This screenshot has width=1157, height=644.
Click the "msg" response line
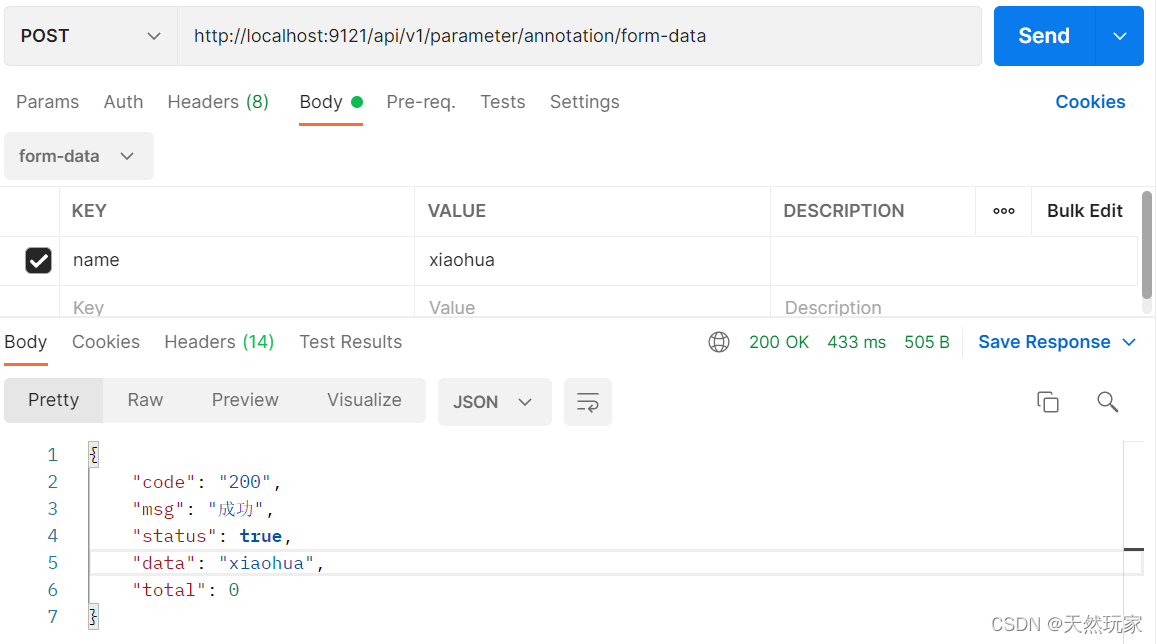[x=203, y=509]
